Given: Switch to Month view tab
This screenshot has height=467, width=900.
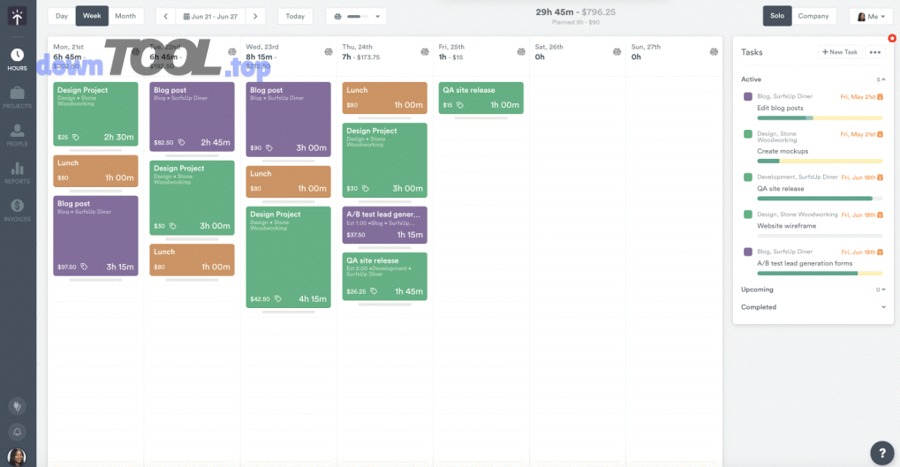Looking at the screenshot, I should (x=125, y=16).
